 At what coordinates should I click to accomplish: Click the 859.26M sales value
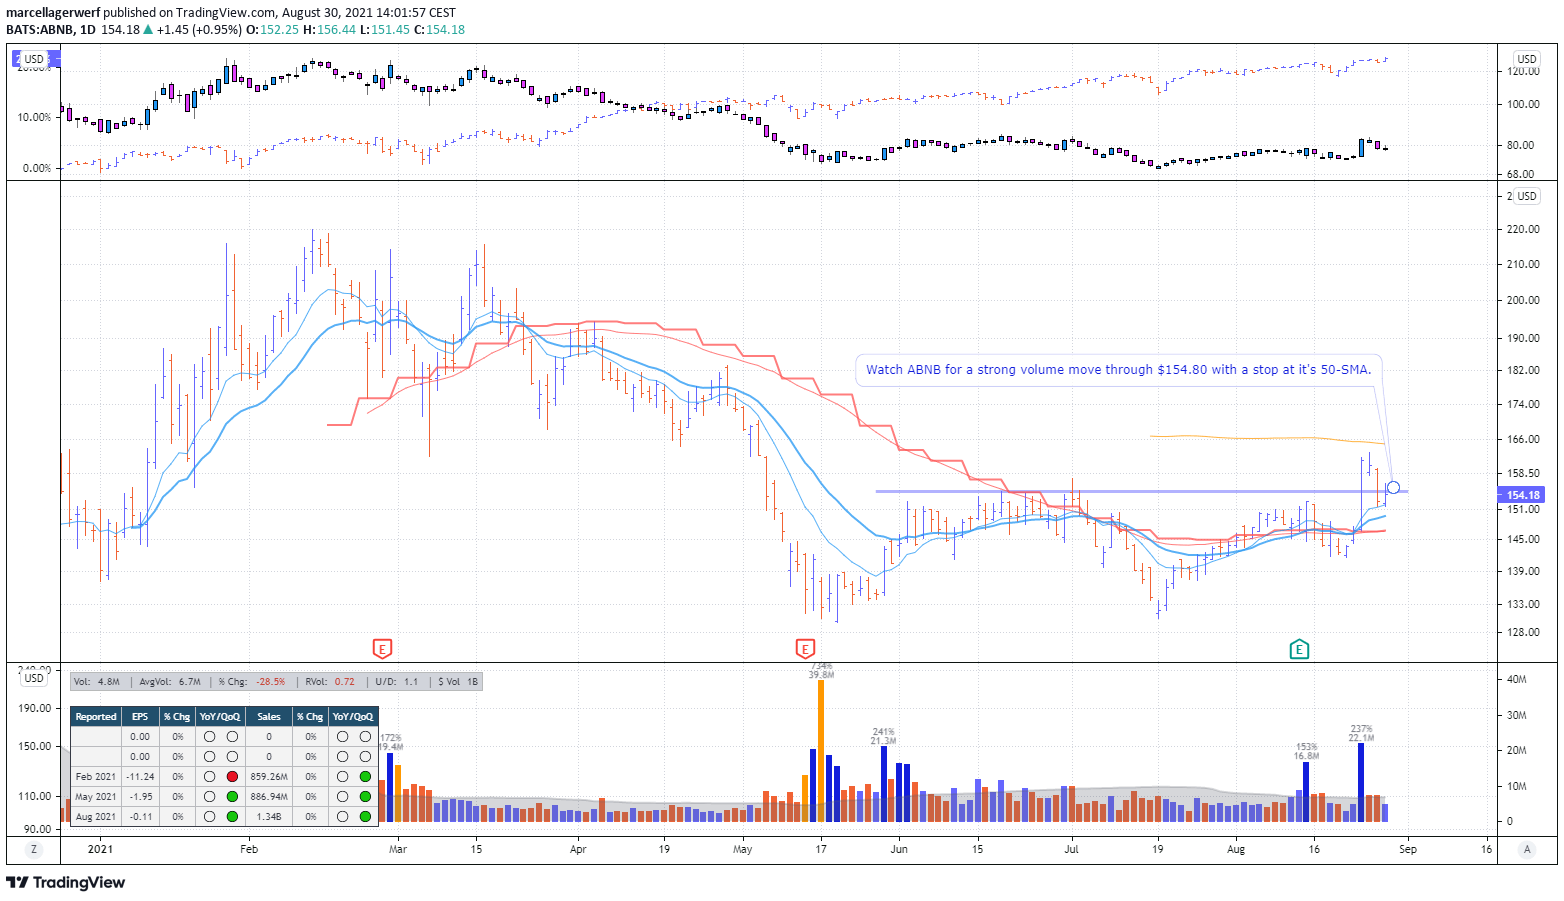coord(269,776)
